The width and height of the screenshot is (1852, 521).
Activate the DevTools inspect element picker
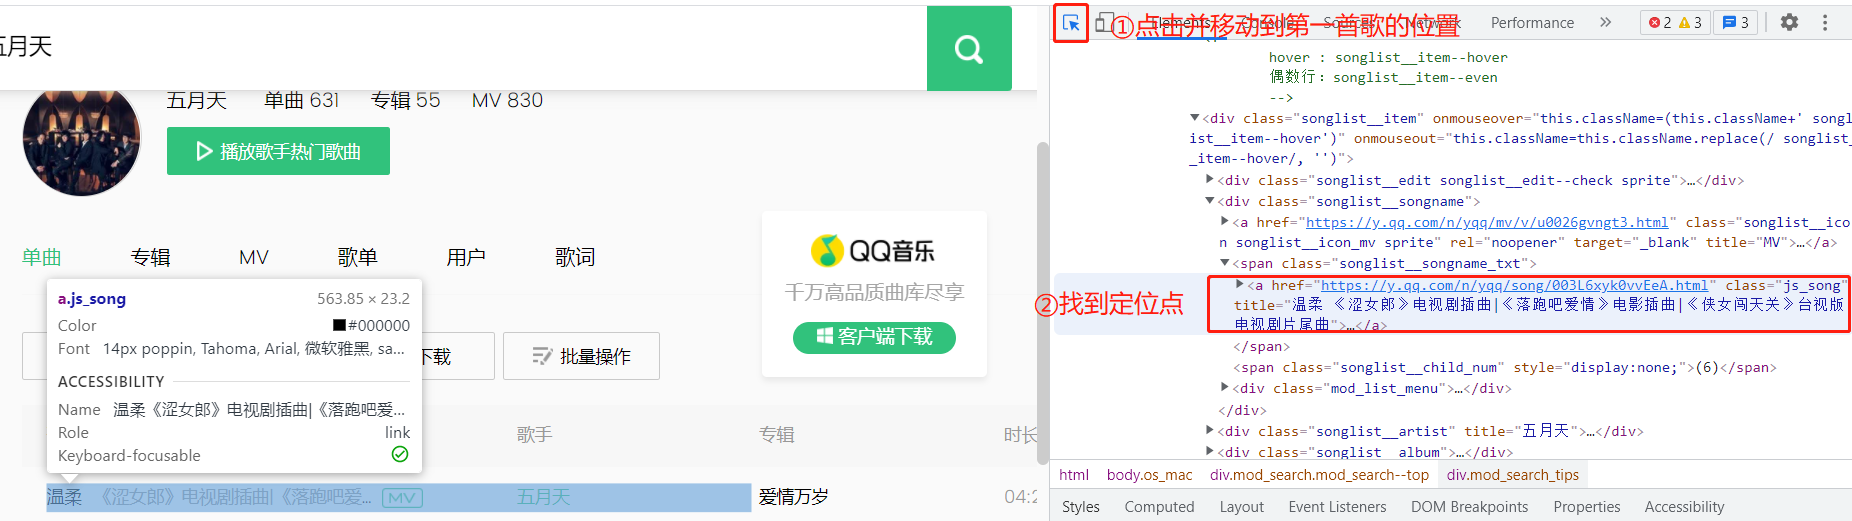(x=1071, y=22)
